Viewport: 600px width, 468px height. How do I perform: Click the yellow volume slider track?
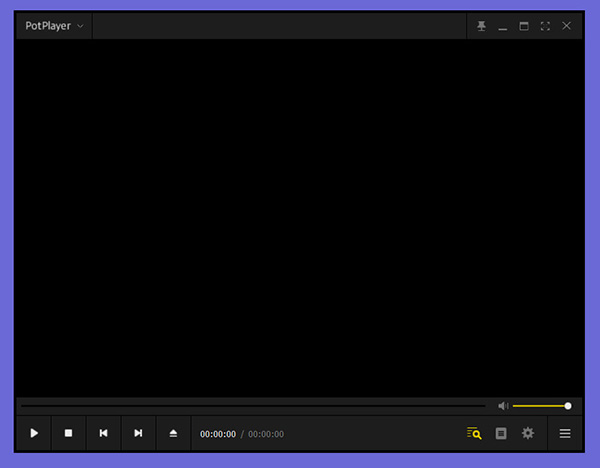click(x=540, y=406)
